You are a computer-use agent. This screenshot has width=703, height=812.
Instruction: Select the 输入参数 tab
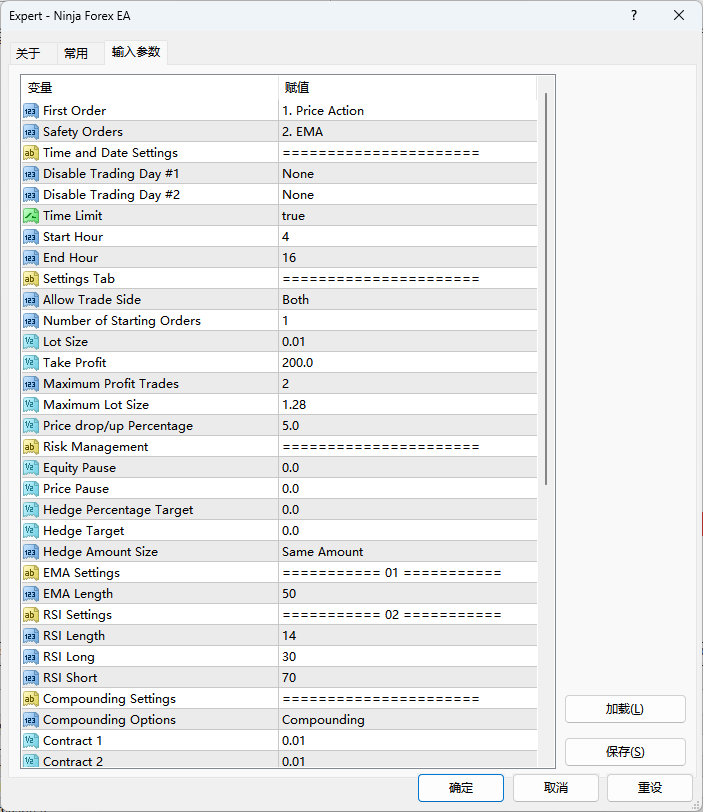tap(136, 52)
